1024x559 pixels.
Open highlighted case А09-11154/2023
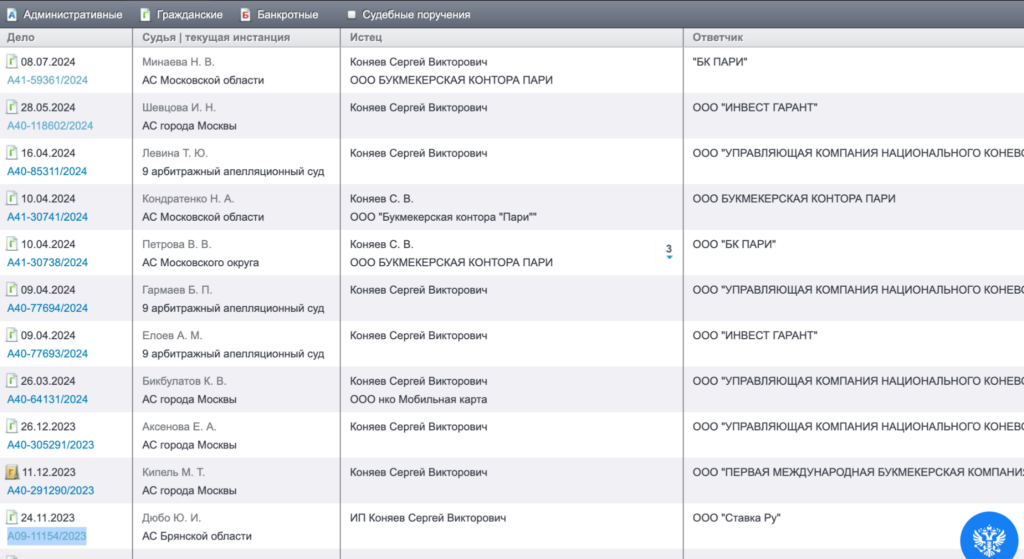click(46, 536)
